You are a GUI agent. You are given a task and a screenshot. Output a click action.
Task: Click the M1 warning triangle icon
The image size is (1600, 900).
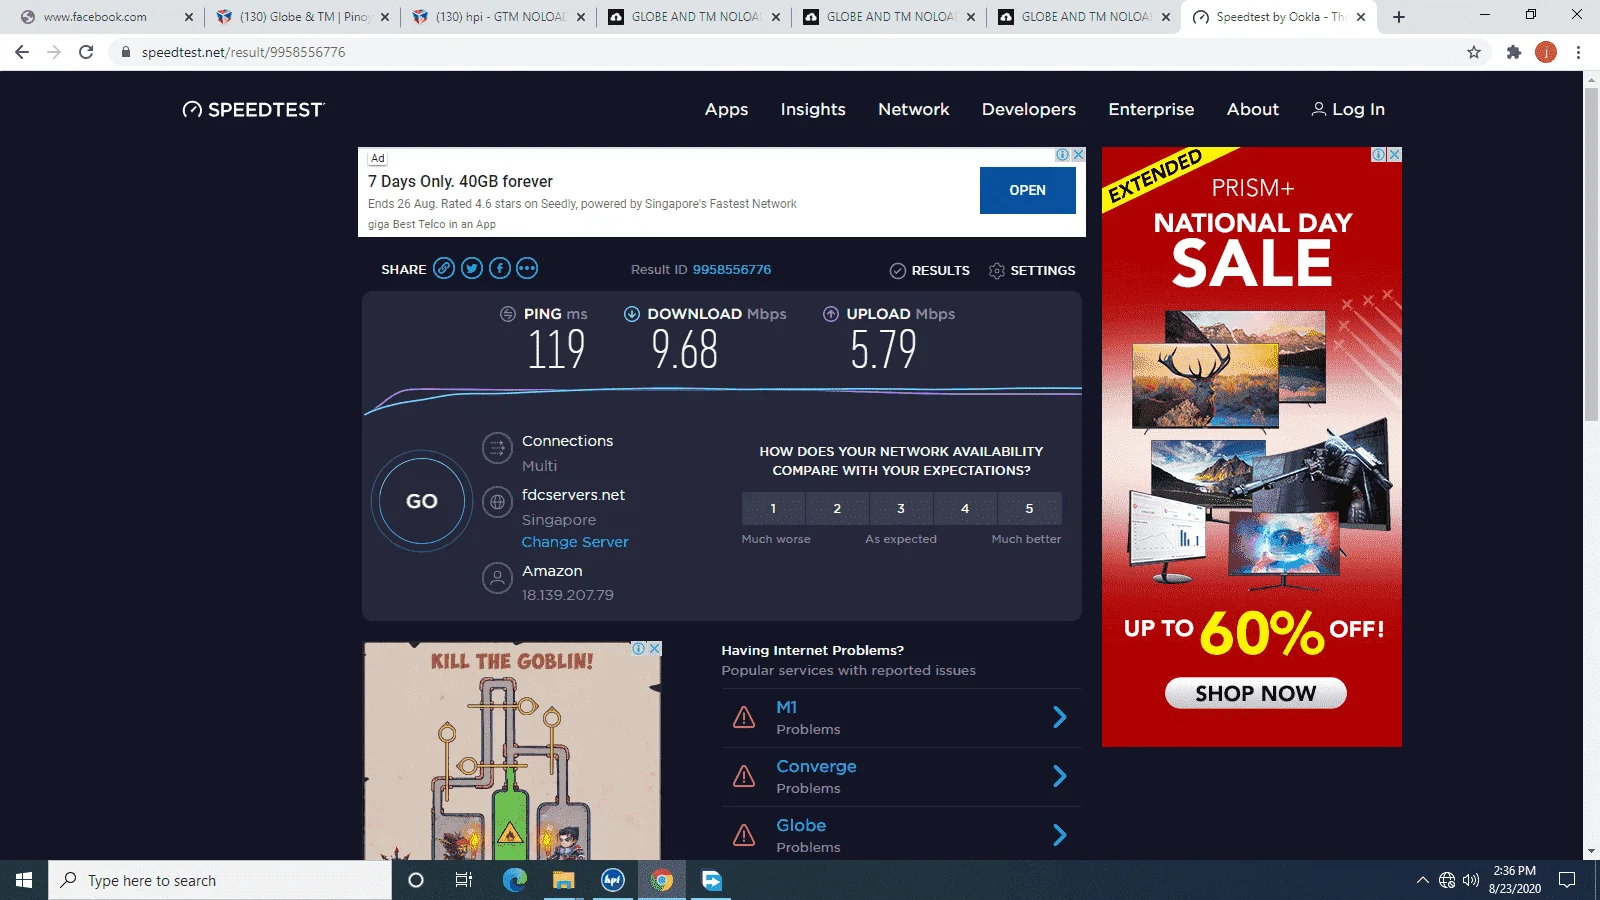click(744, 717)
